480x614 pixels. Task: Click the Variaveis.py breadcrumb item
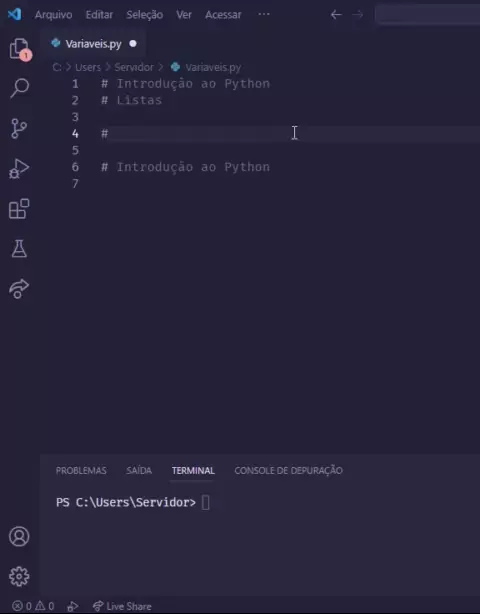click(x=206, y=67)
